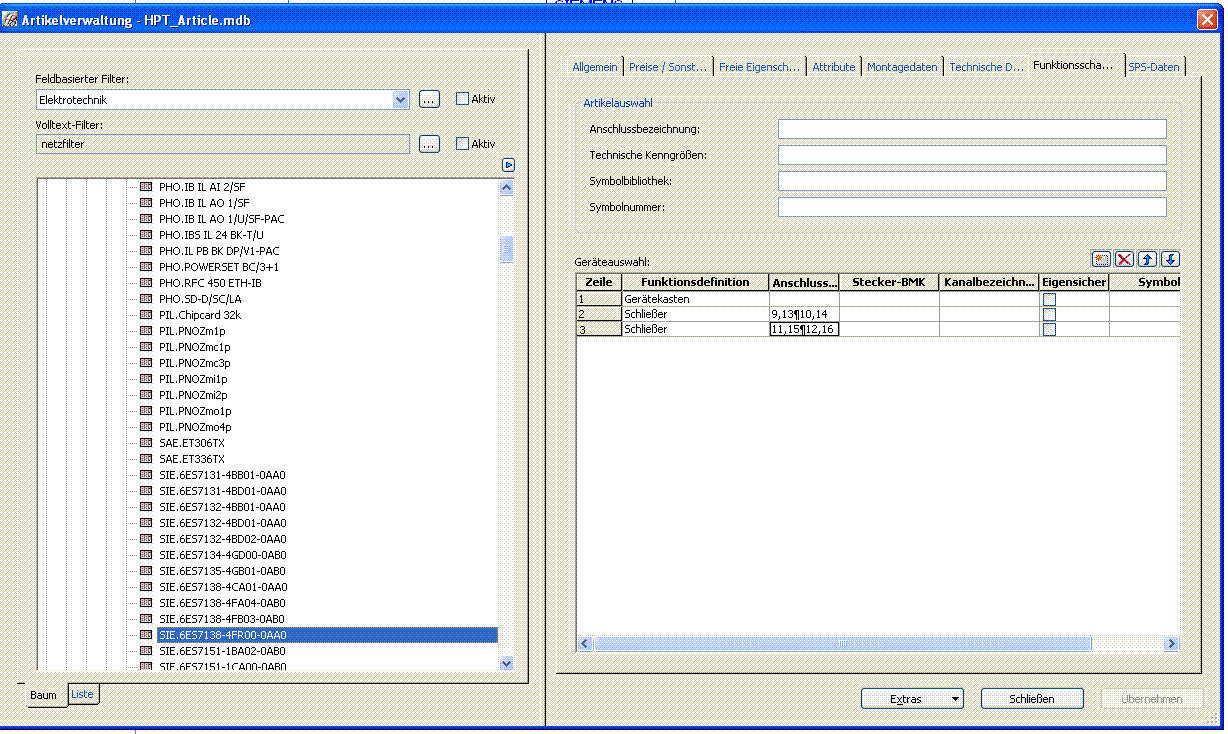Move the selected row up with the blue arrow
1228x734 pixels.
click(1148, 259)
